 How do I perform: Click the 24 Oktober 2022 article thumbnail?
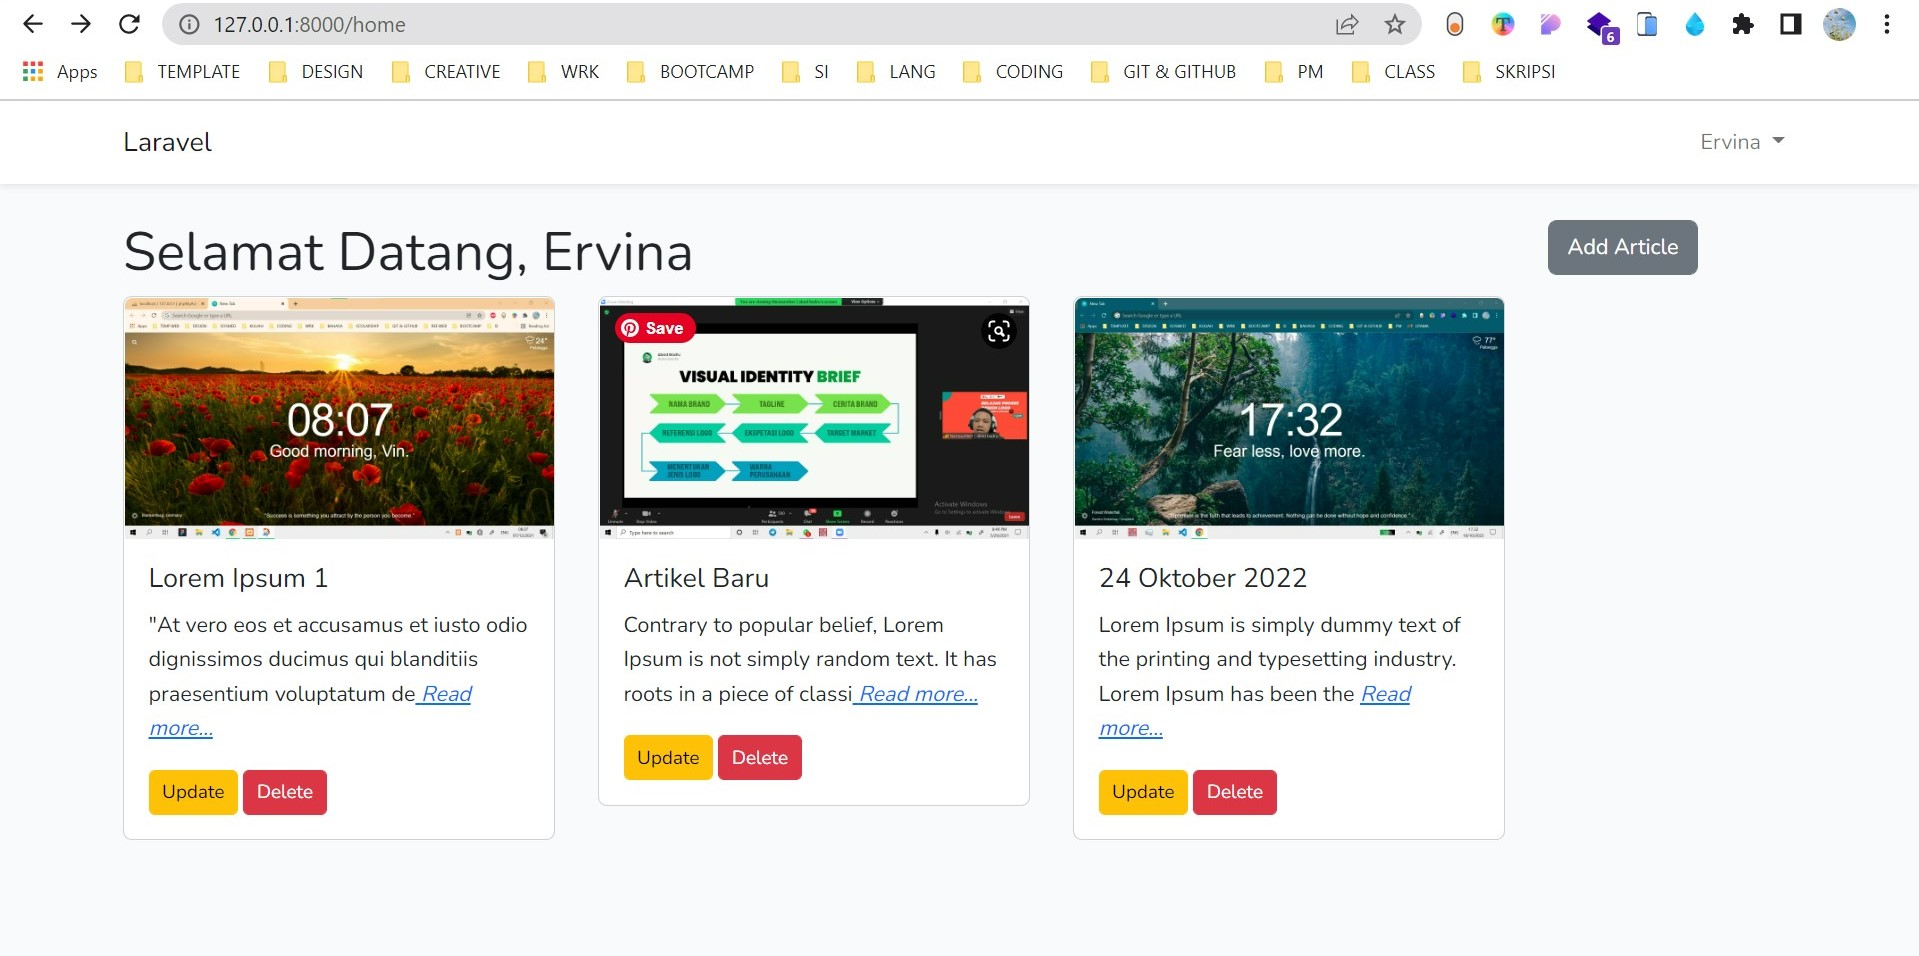tap(1288, 418)
